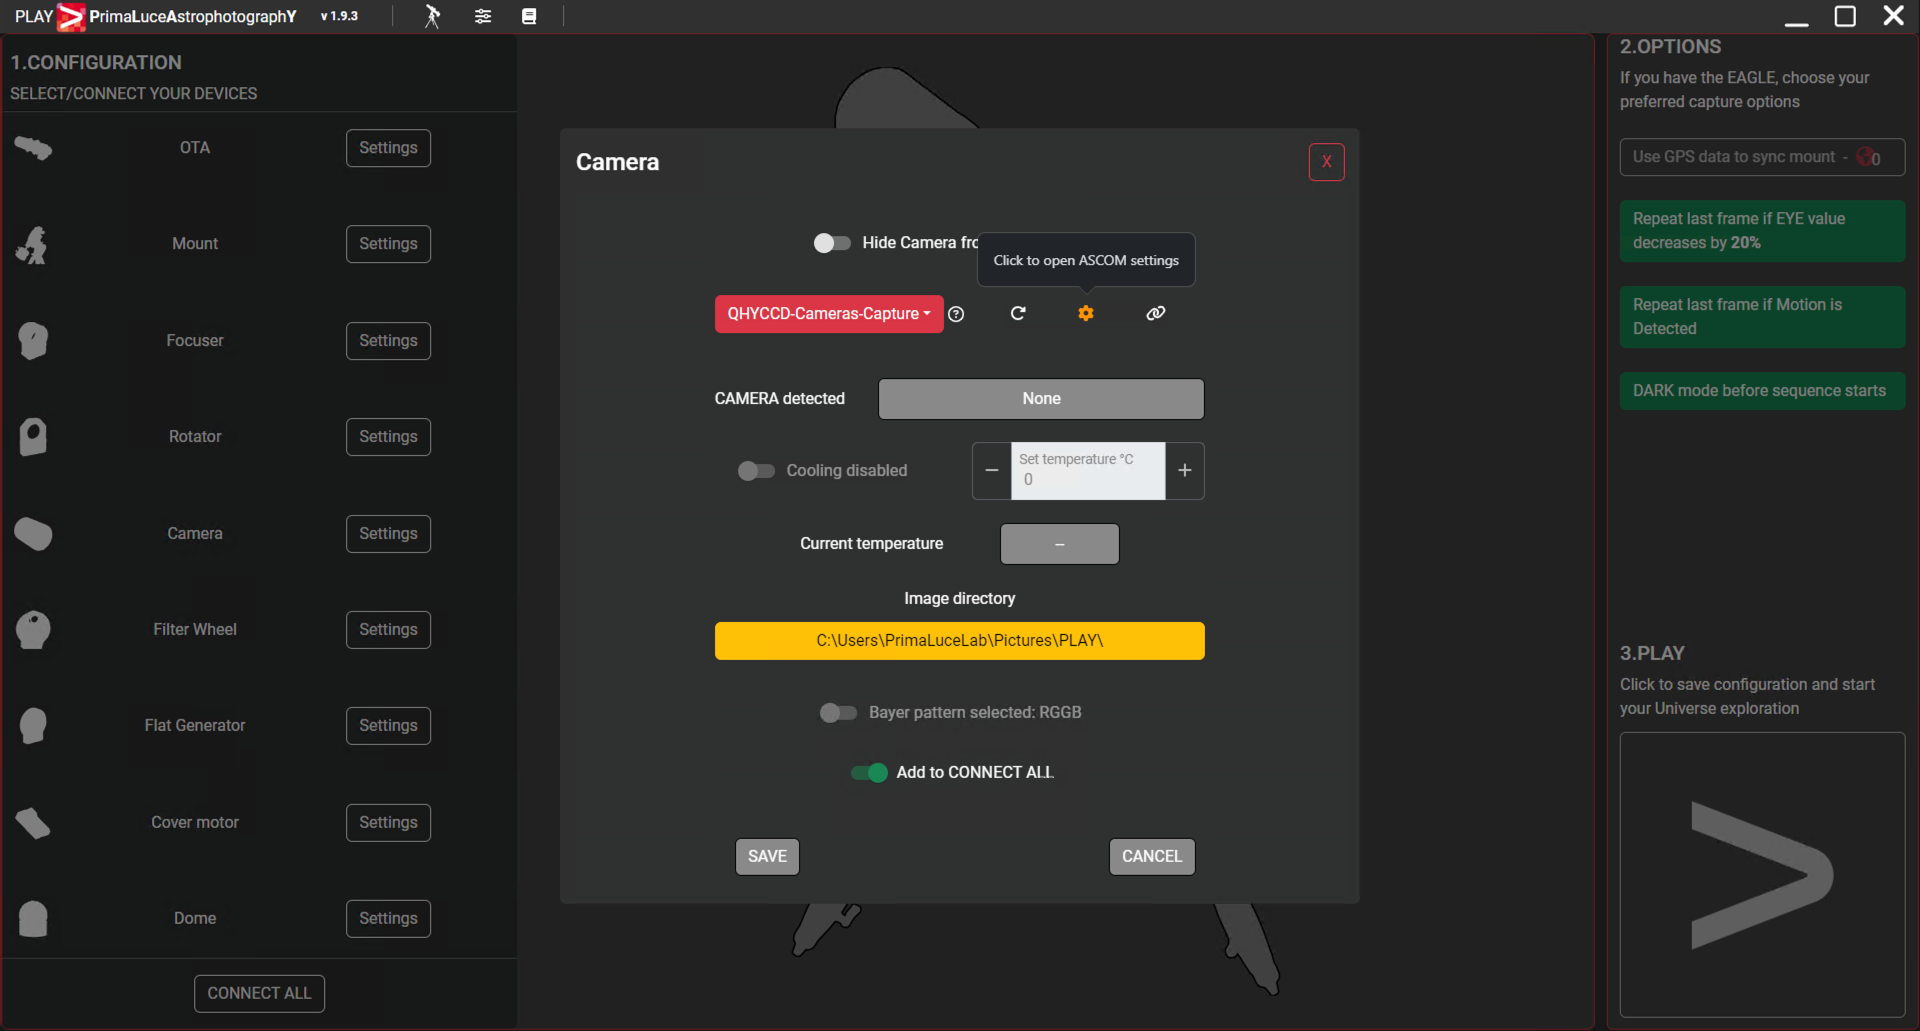The image size is (1920, 1031).
Task: Click the 'v 1.9.3' version text
Action: click(339, 17)
